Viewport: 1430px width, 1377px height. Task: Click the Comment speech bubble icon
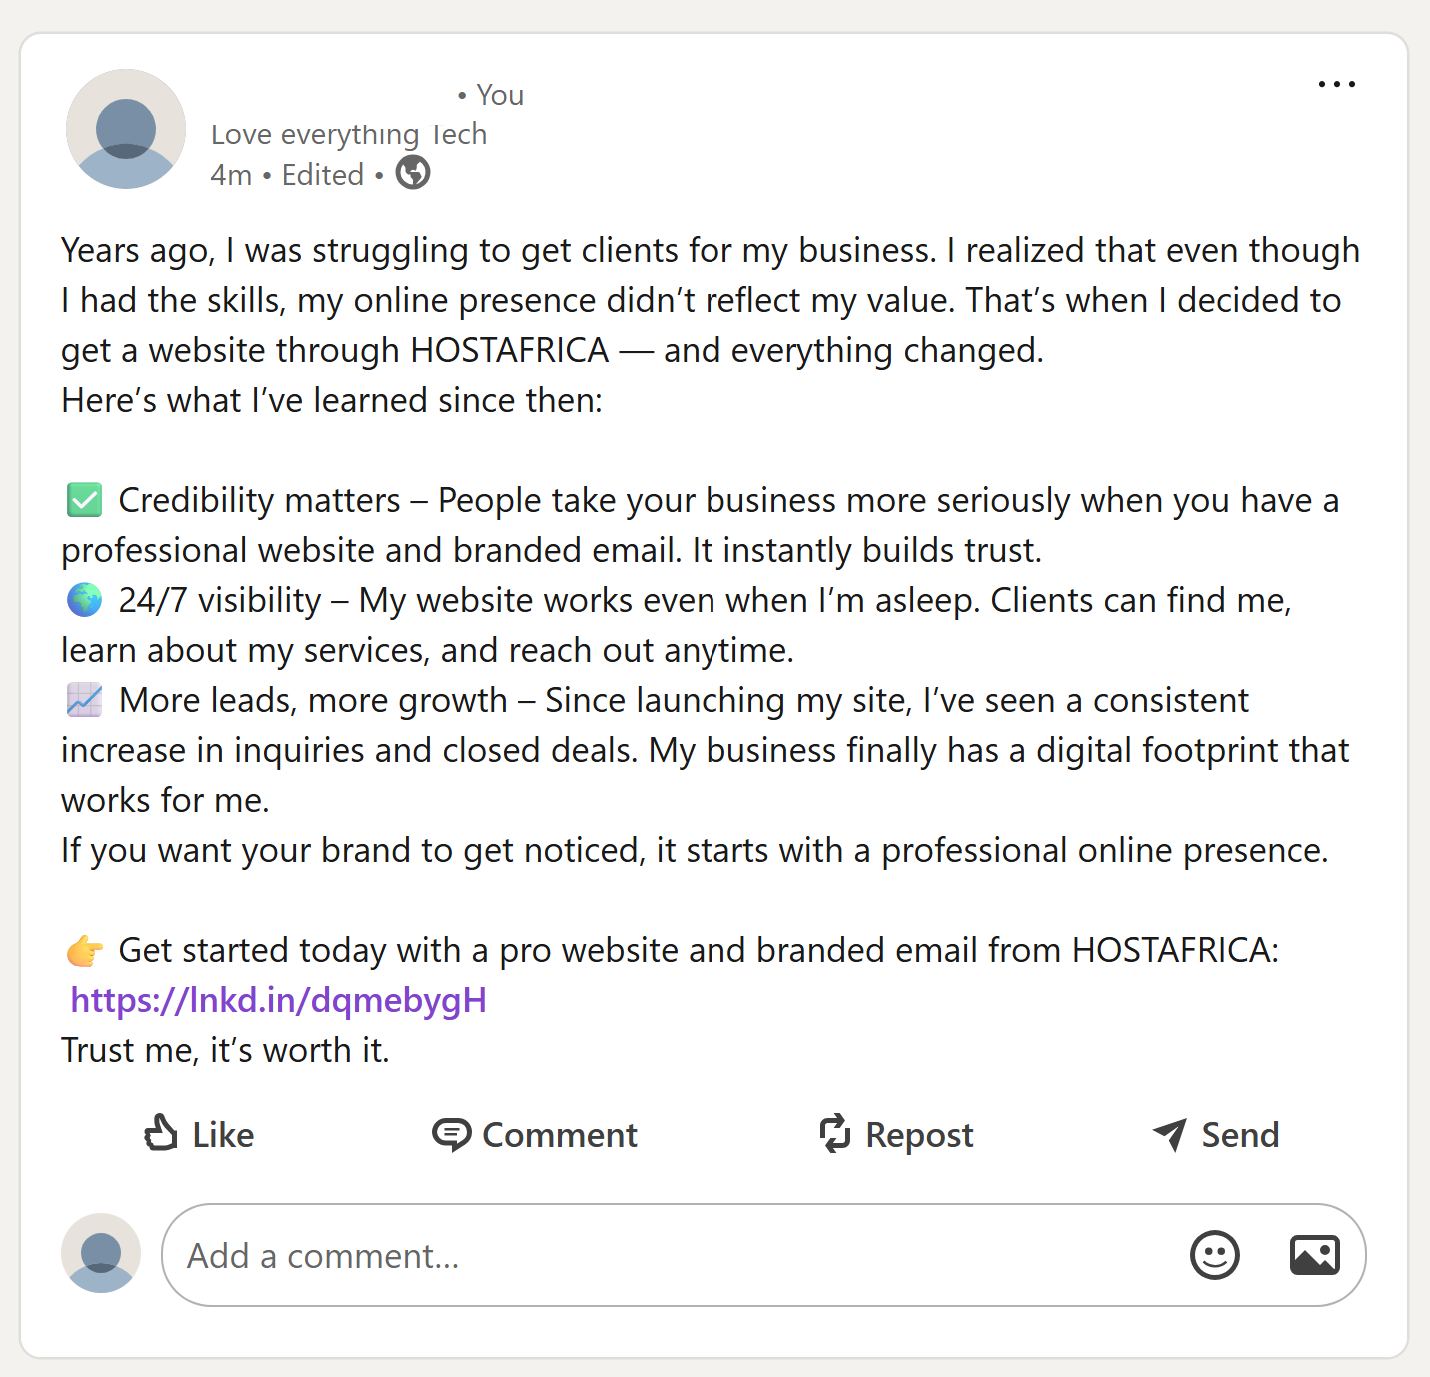click(x=451, y=1135)
